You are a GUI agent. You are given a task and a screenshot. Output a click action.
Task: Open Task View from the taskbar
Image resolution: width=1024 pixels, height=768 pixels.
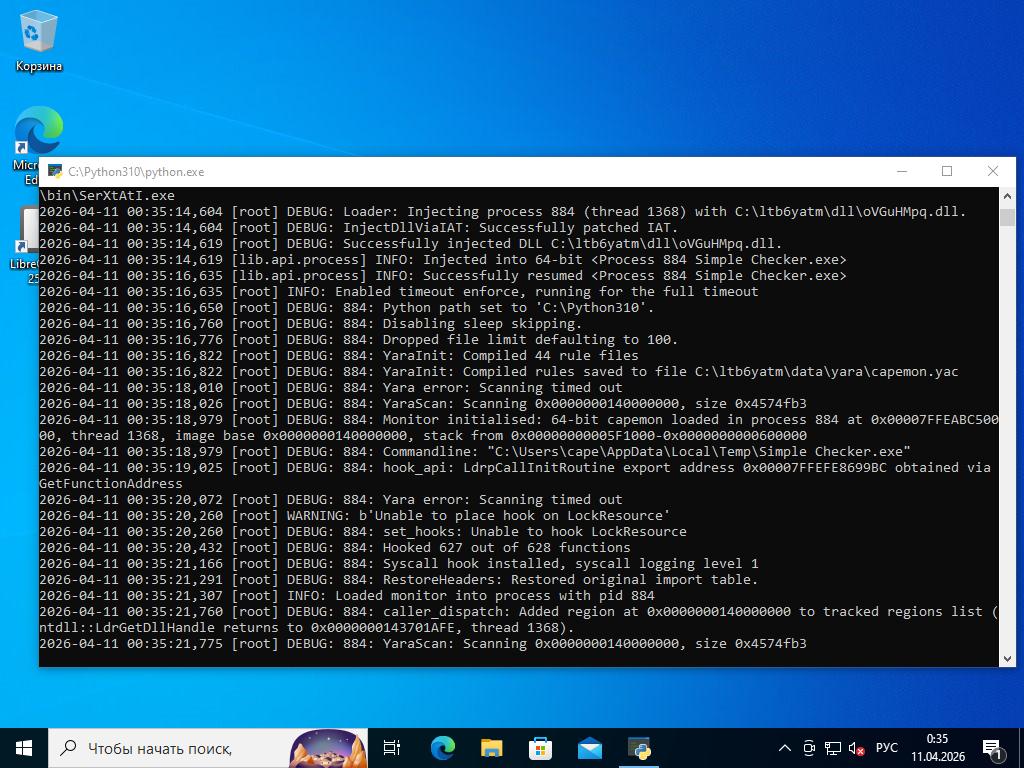coord(392,748)
